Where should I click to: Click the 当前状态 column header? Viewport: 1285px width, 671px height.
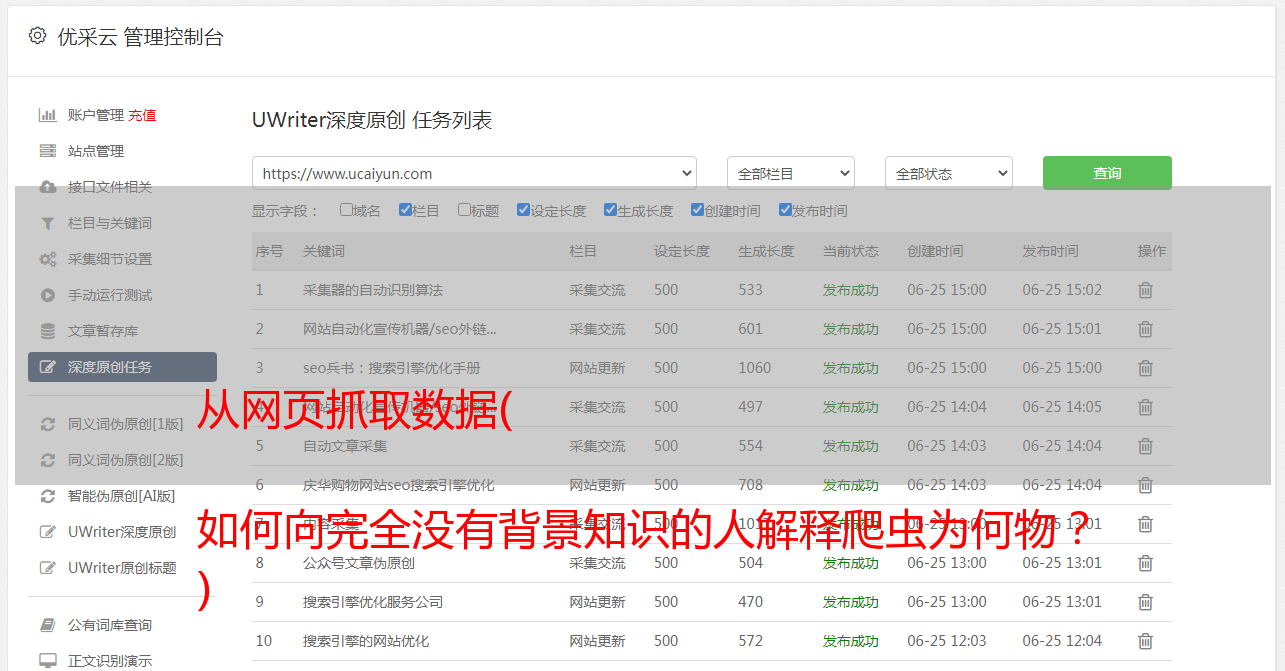851,251
